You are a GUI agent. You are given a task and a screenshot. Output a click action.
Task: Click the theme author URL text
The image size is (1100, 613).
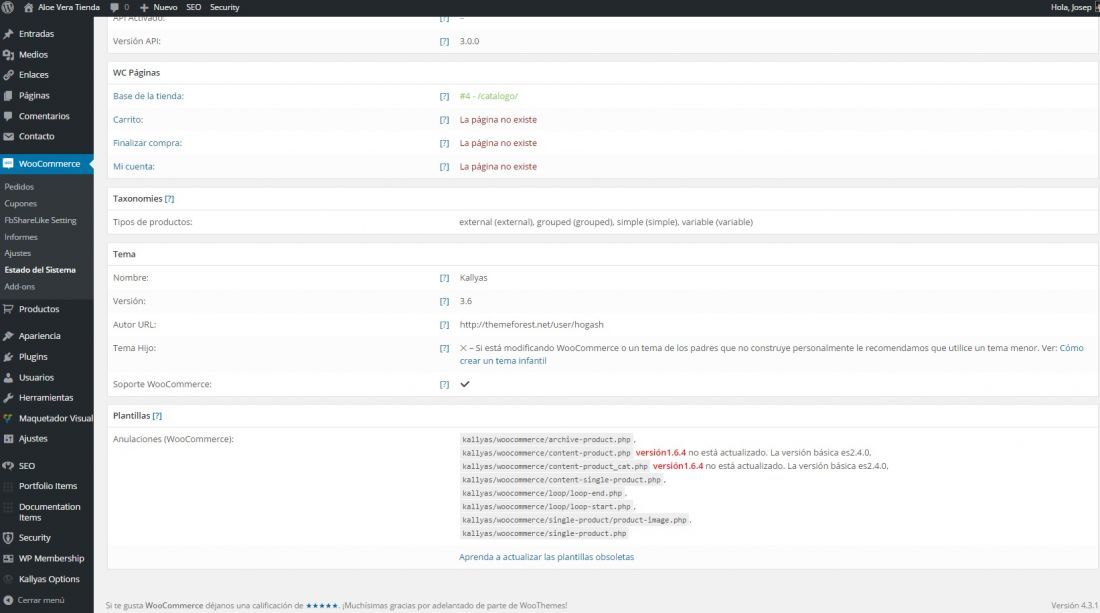(532, 325)
